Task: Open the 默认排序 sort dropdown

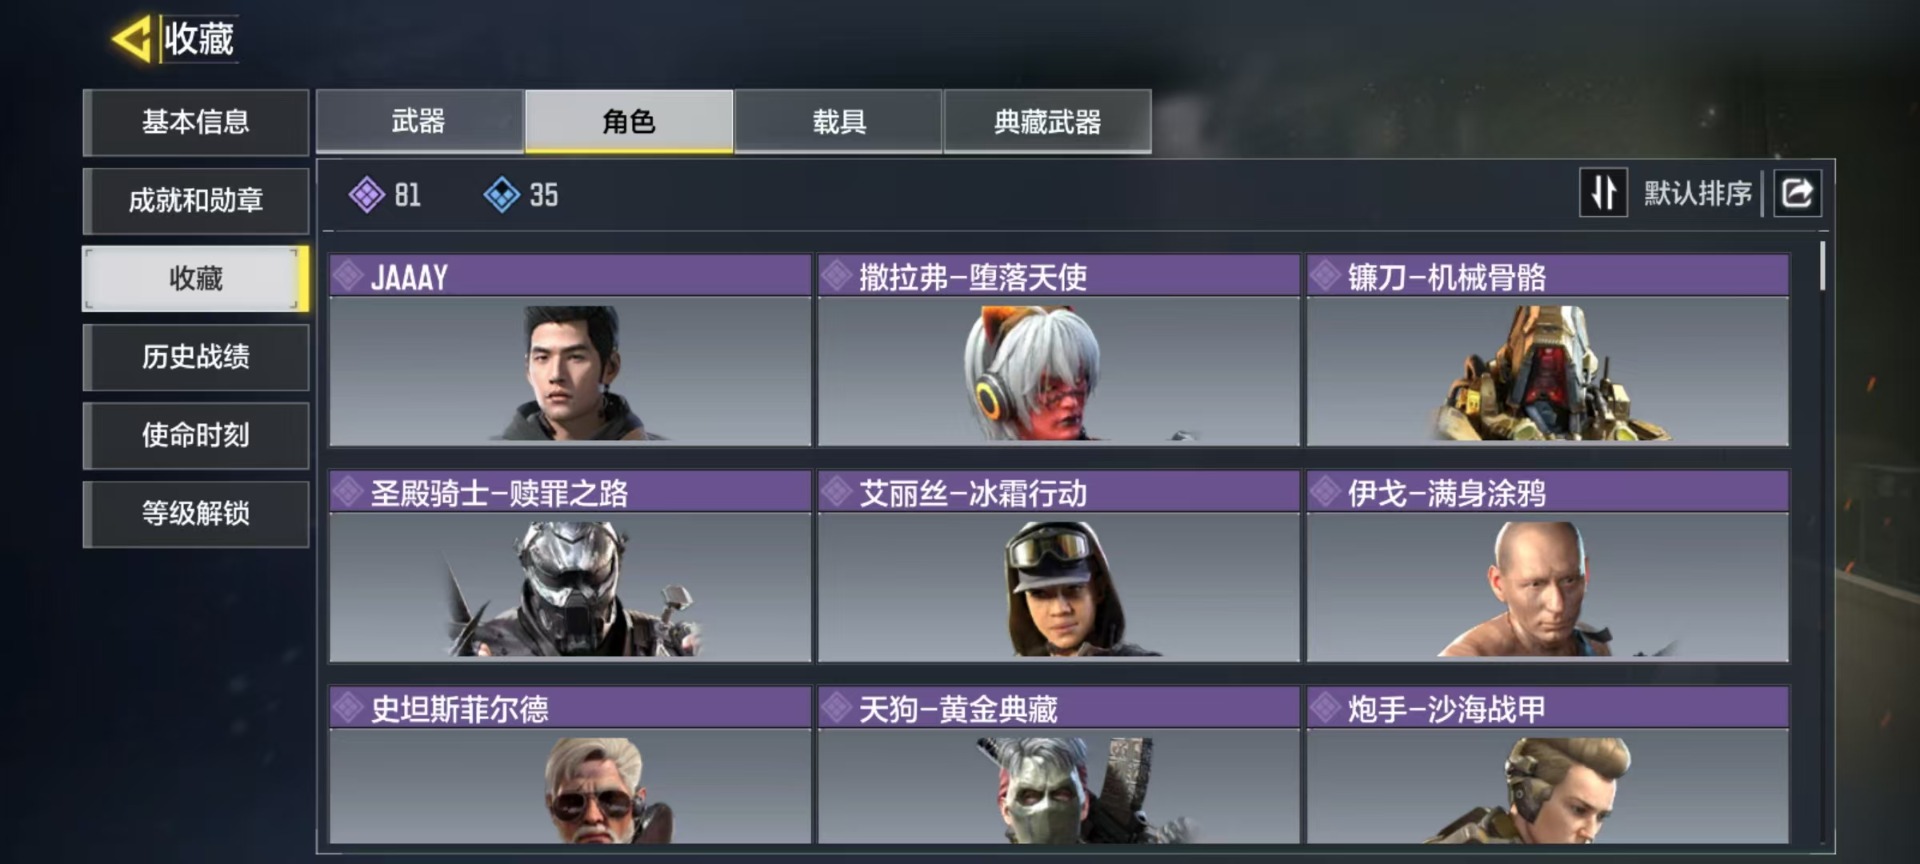Action: (x=1697, y=193)
